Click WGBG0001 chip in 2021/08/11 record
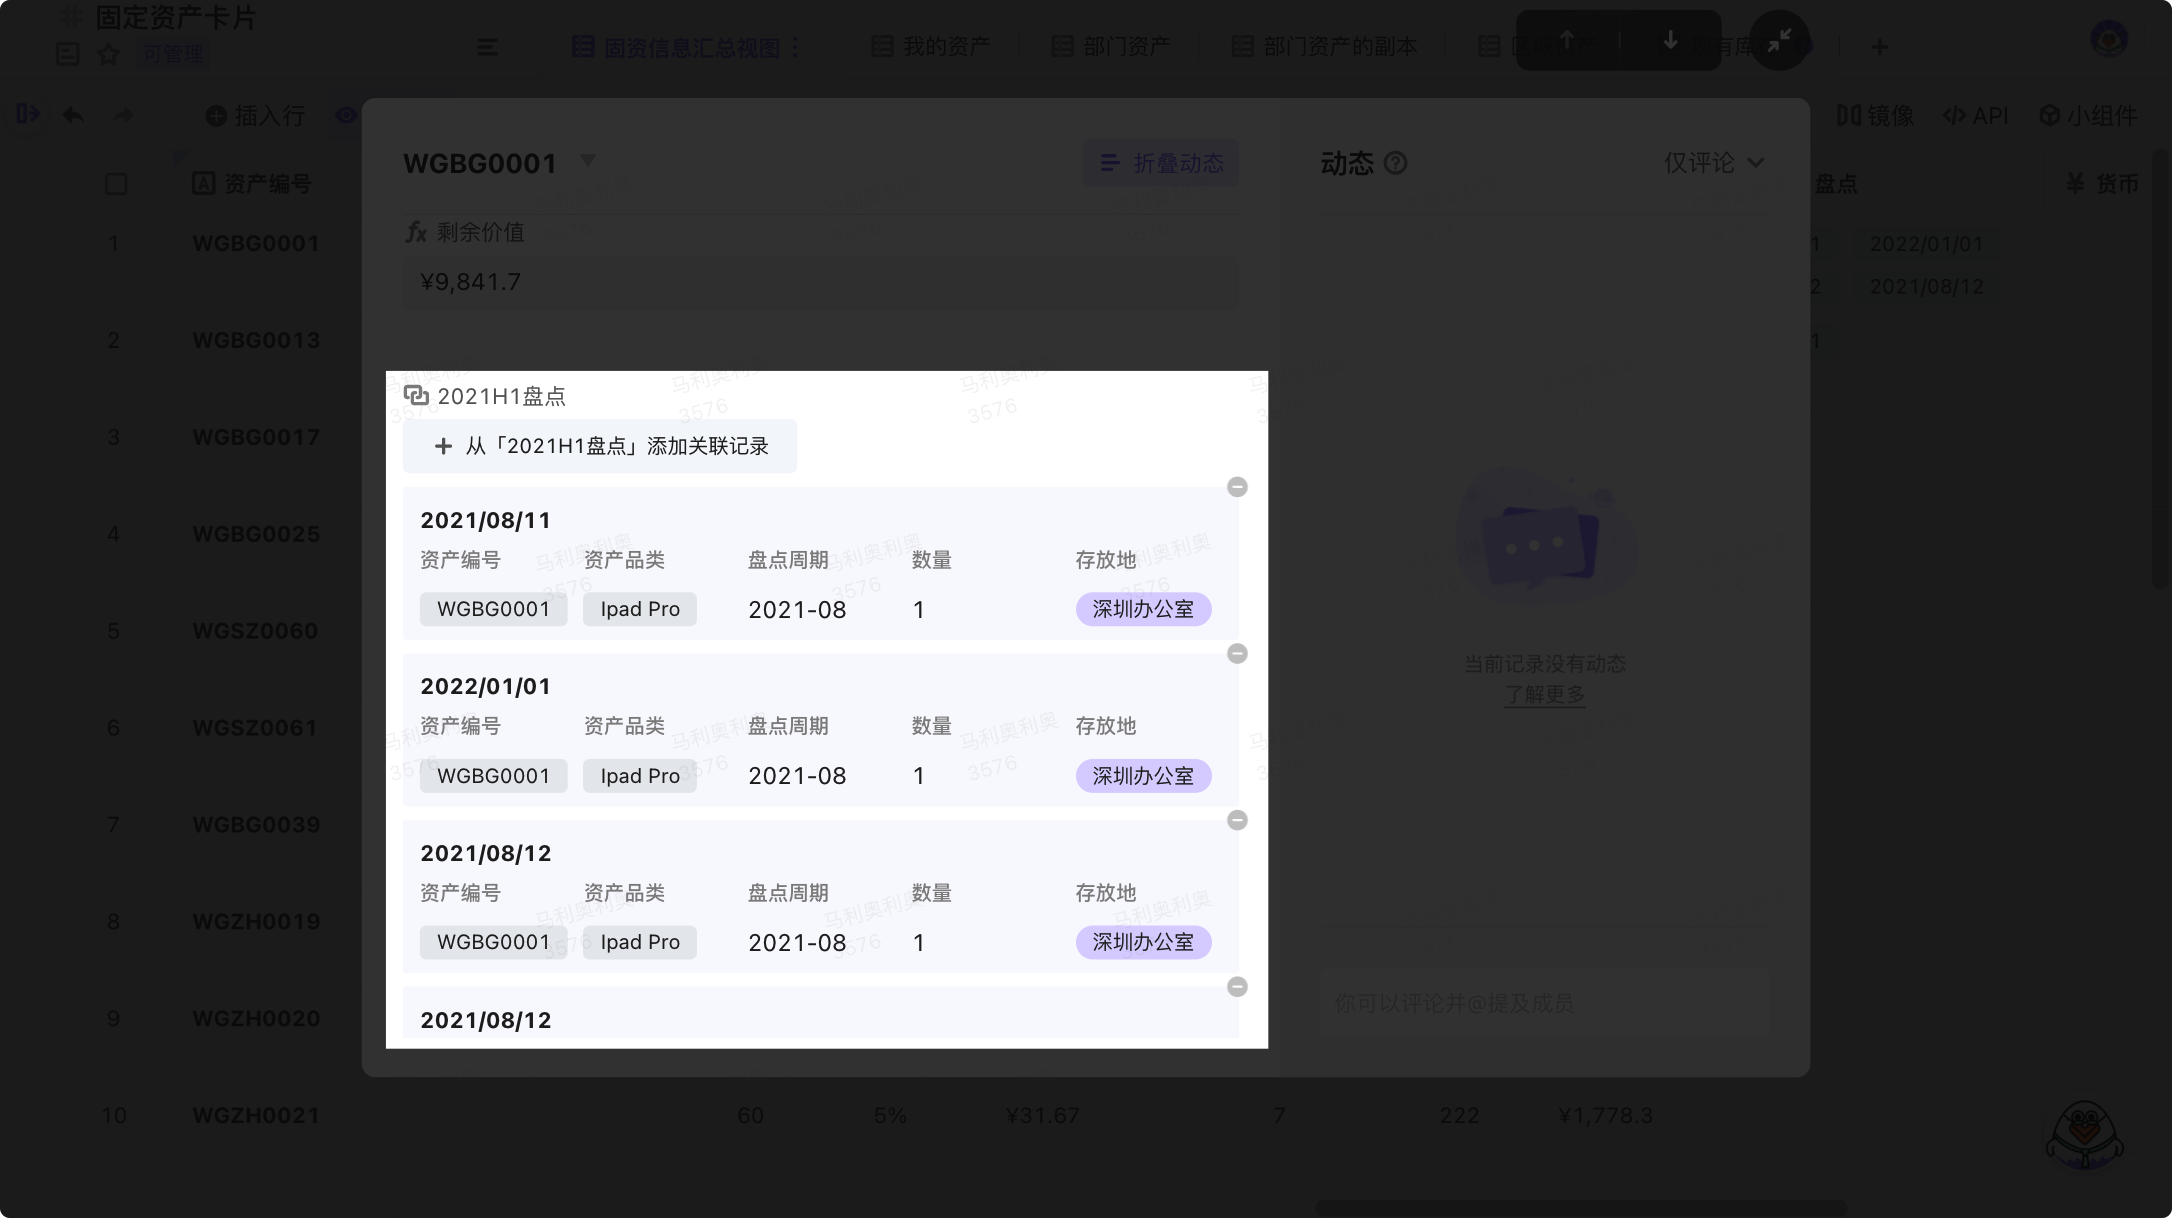Viewport: 2172px width, 1218px height. pyautogui.click(x=493, y=609)
